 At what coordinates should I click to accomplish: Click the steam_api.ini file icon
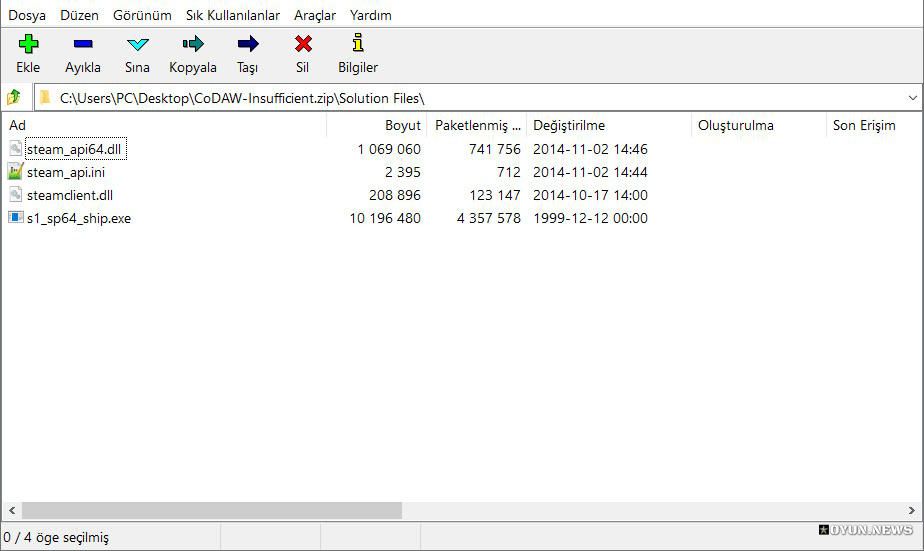(16, 171)
